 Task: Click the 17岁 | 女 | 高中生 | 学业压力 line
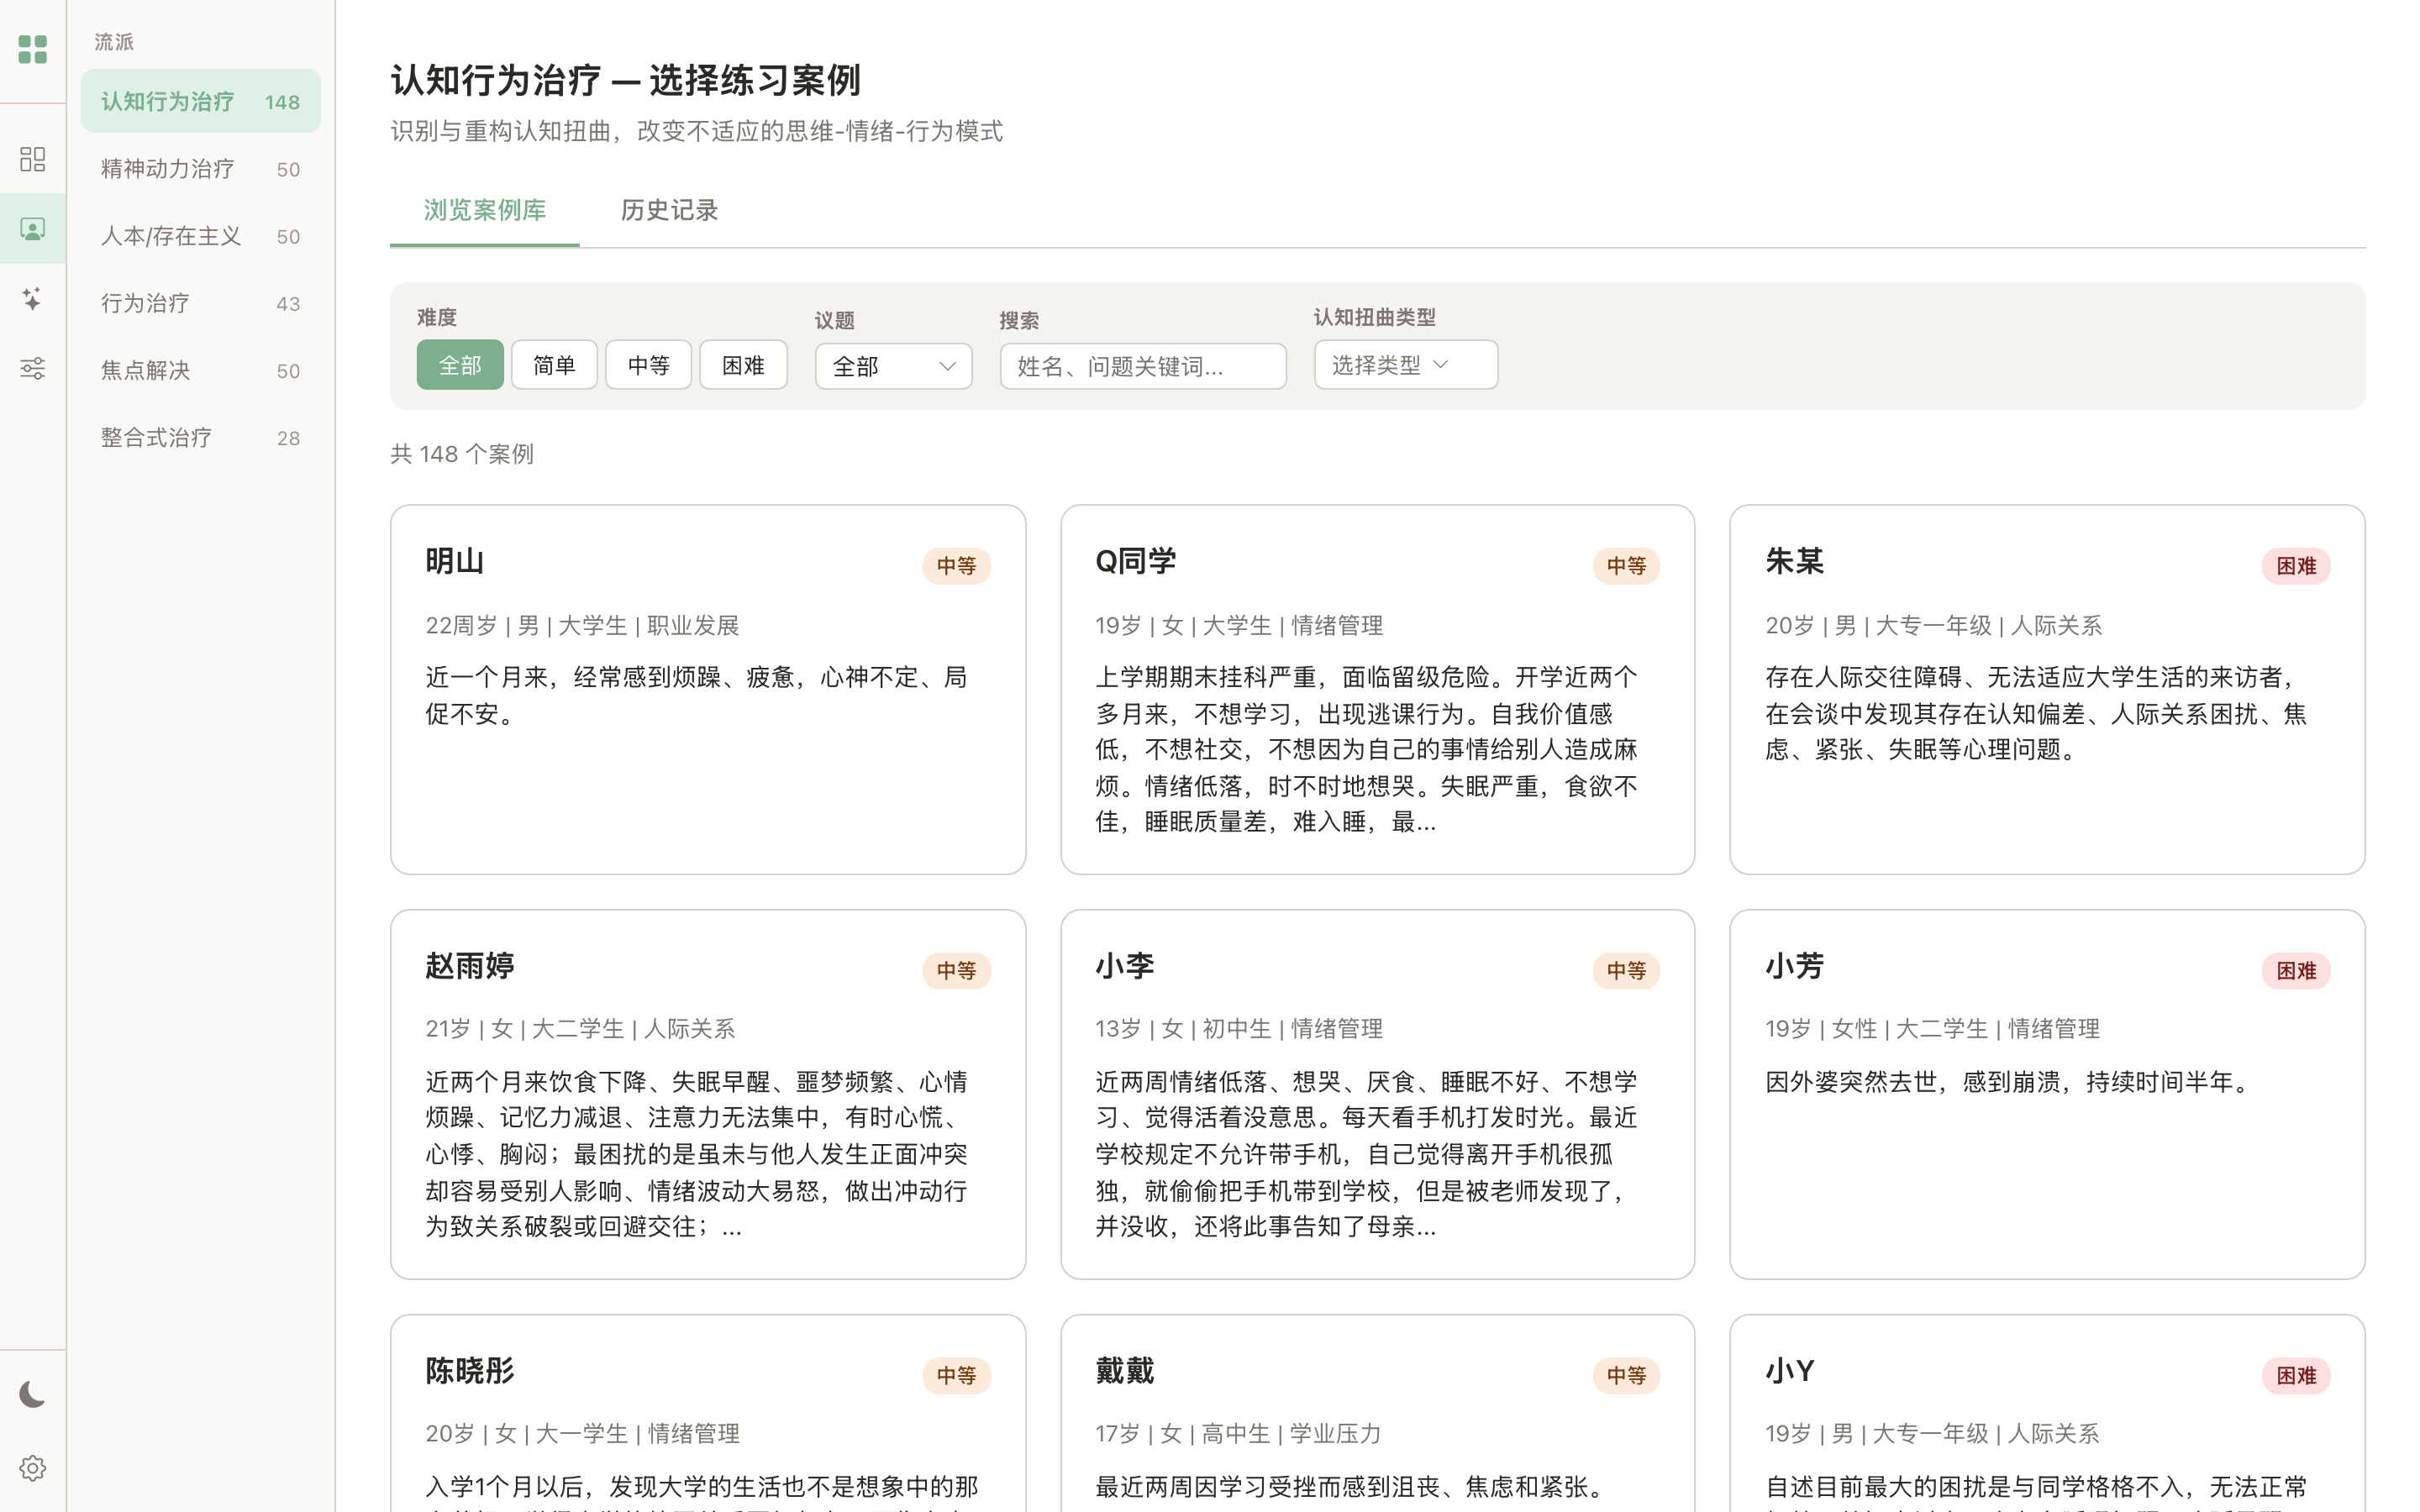(1238, 1434)
